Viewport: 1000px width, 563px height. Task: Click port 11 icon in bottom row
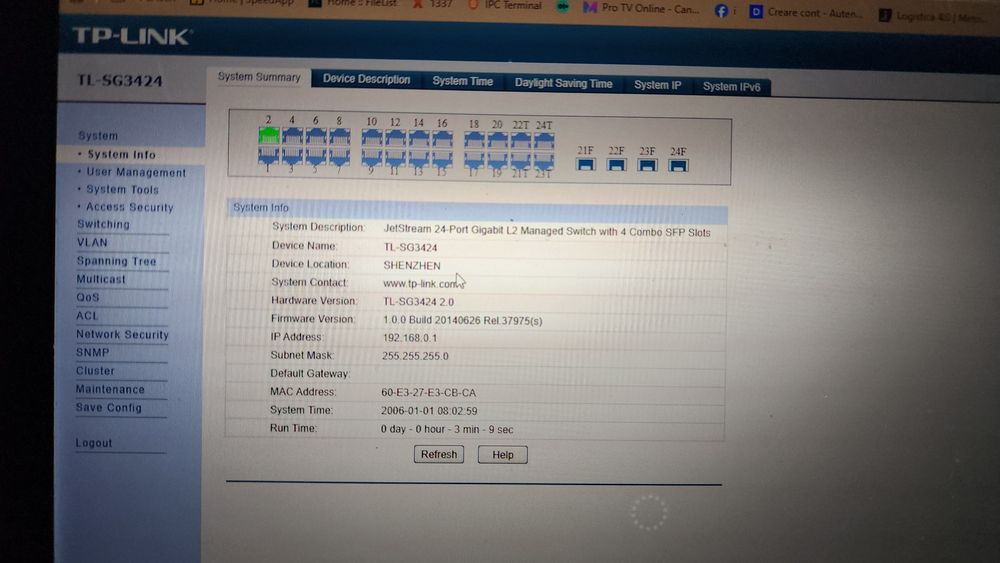click(395, 157)
